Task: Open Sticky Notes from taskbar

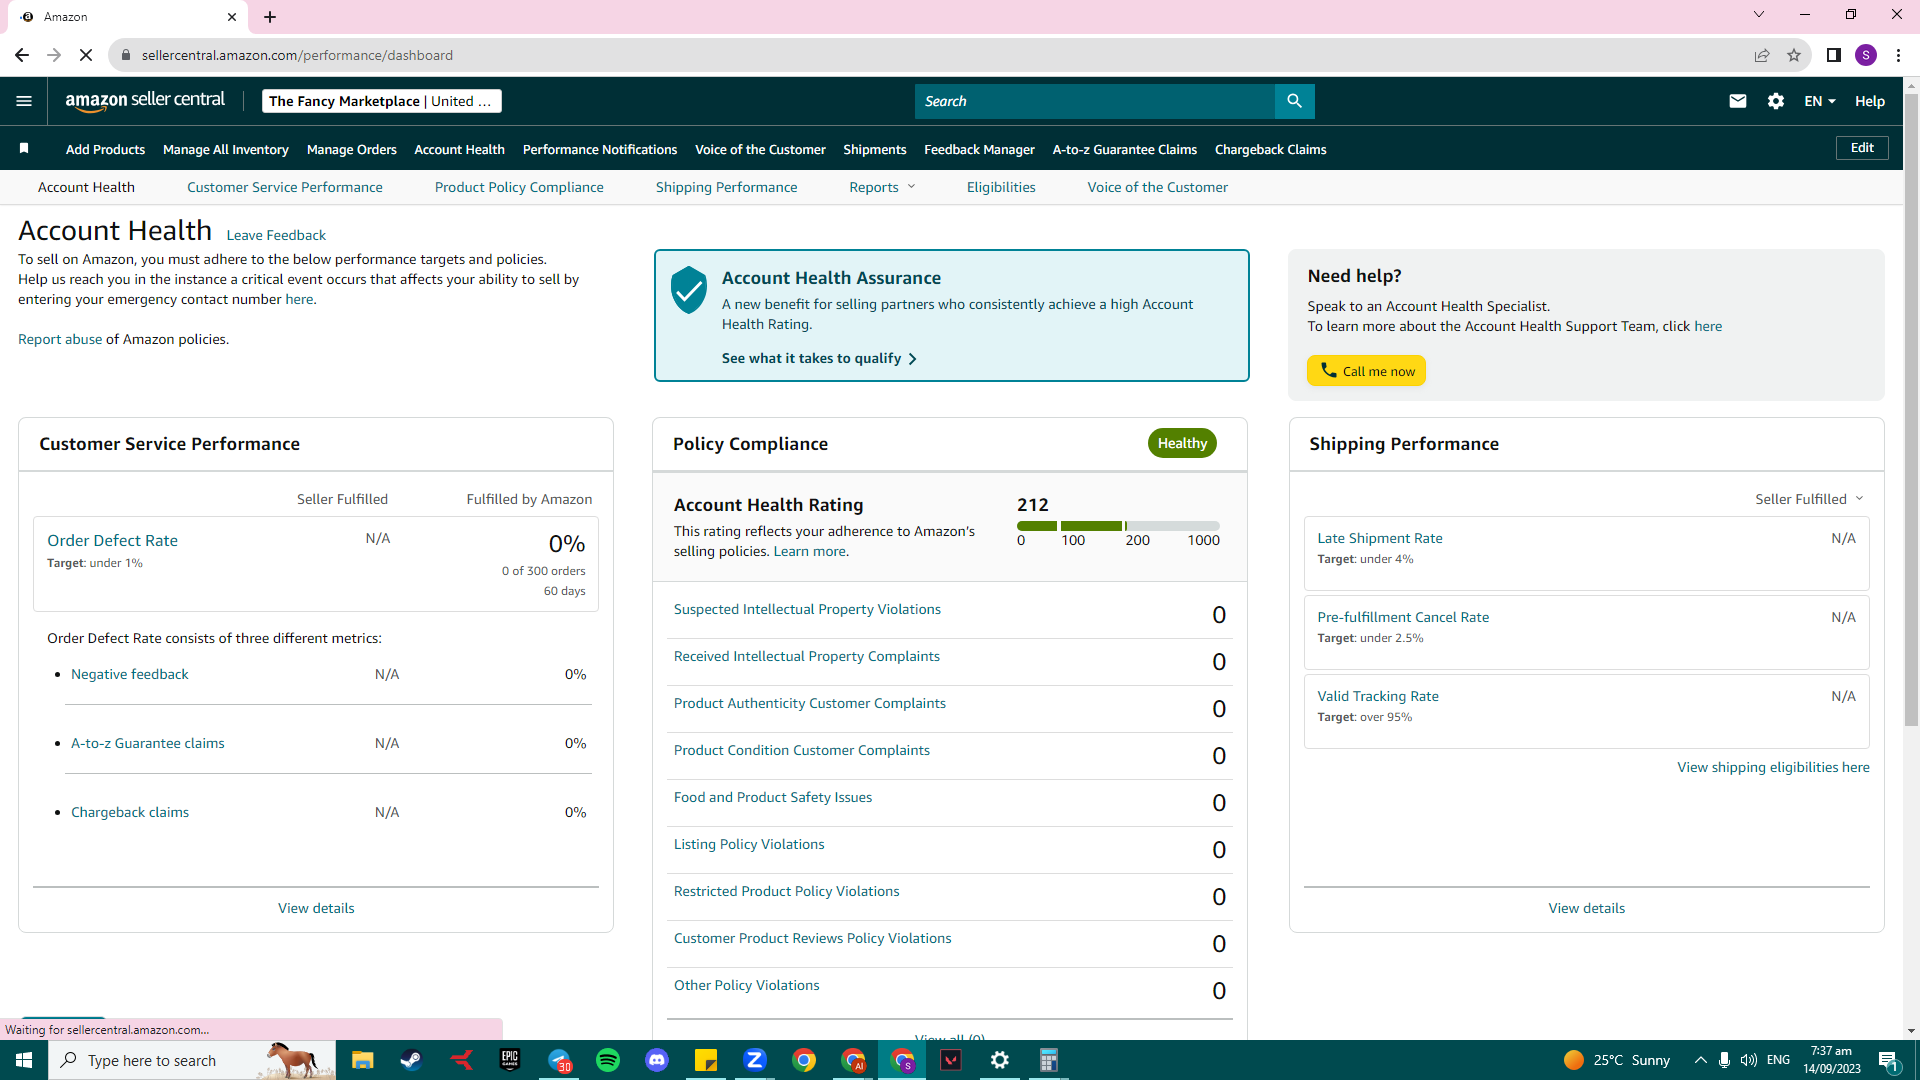Action: click(x=706, y=1060)
